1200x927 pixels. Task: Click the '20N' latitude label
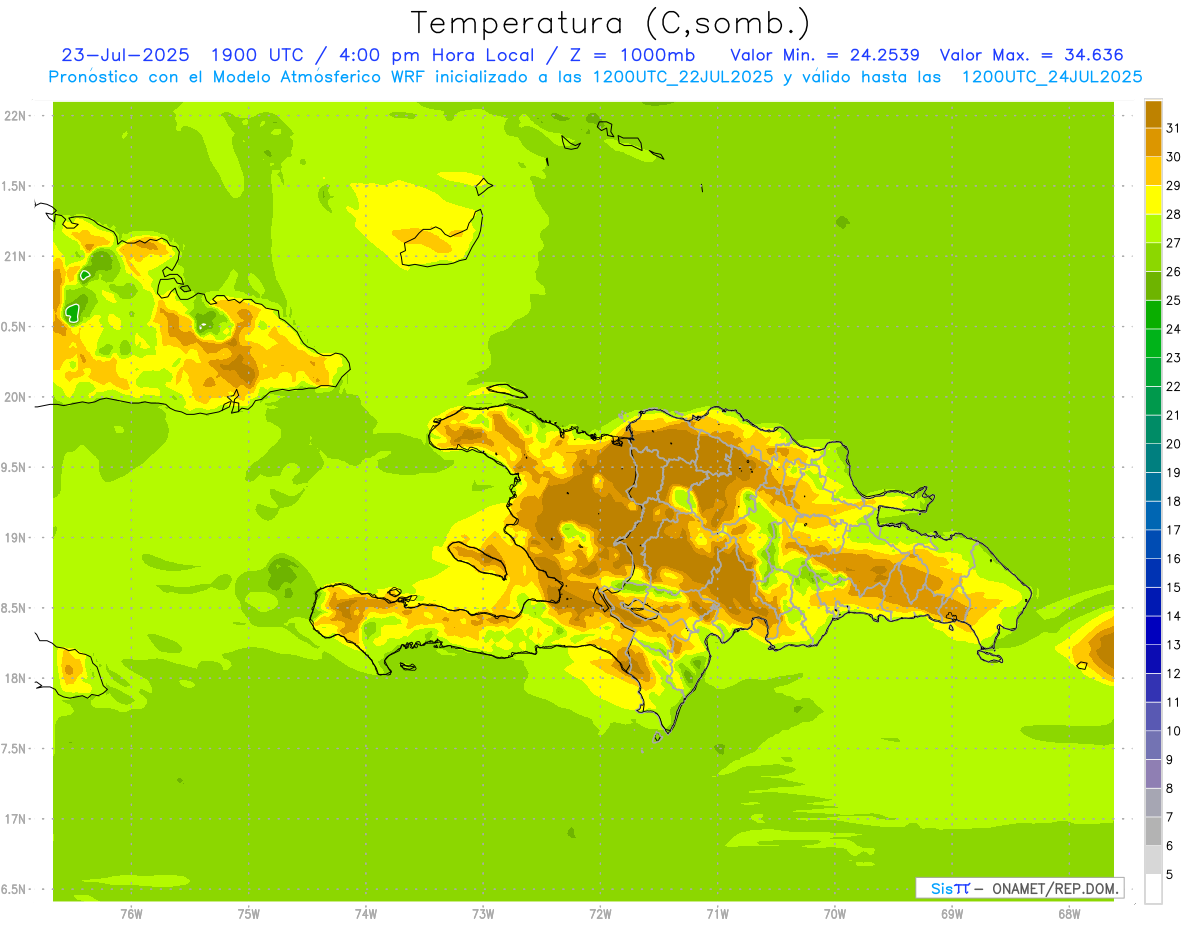pyautogui.click(x=17, y=397)
